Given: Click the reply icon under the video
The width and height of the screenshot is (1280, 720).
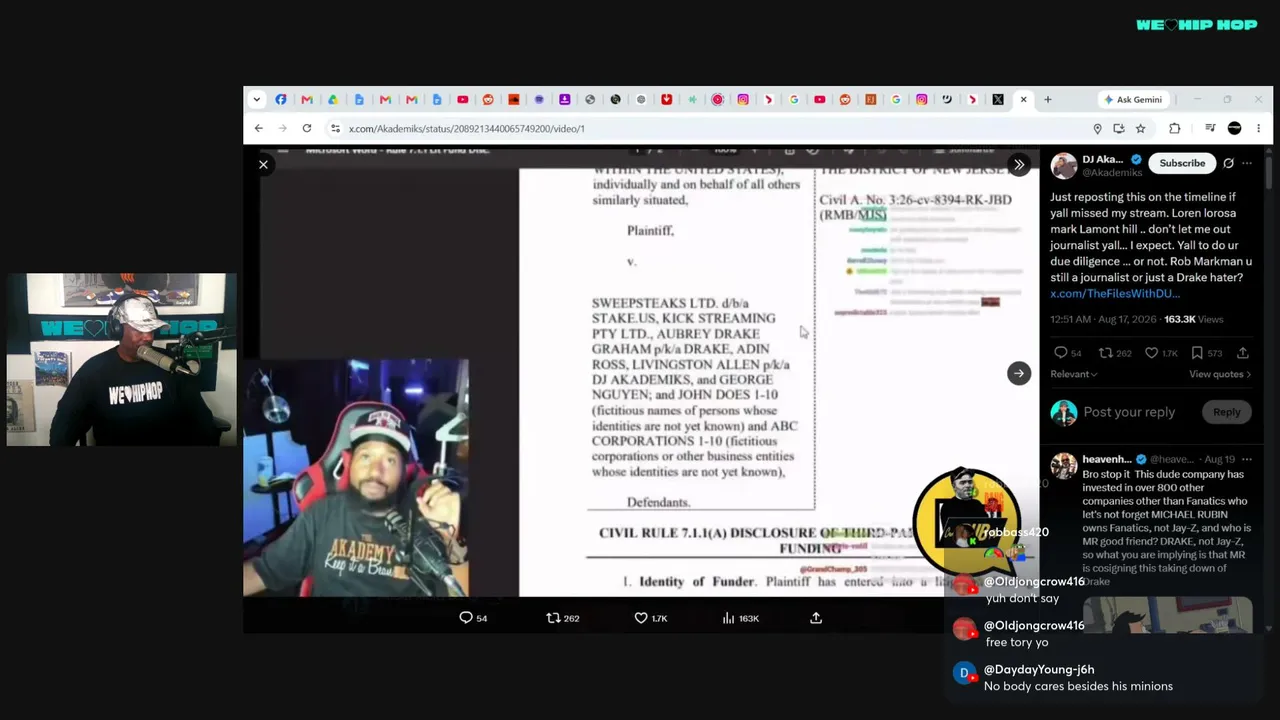Looking at the screenshot, I should pos(466,618).
